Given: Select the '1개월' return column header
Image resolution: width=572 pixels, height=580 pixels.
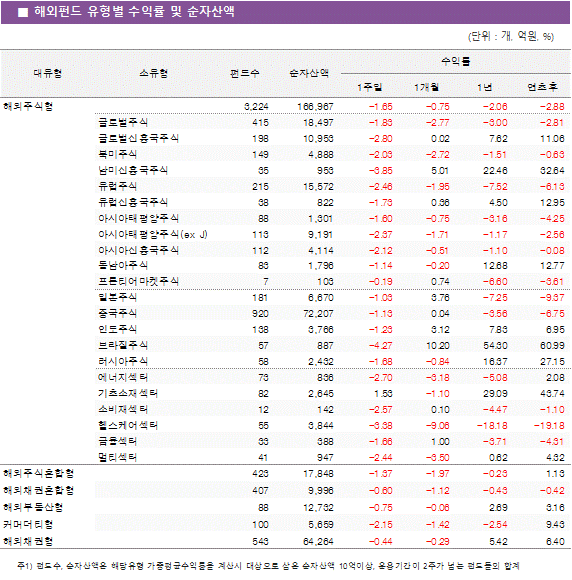Looking at the screenshot, I should tap(427, 87).
